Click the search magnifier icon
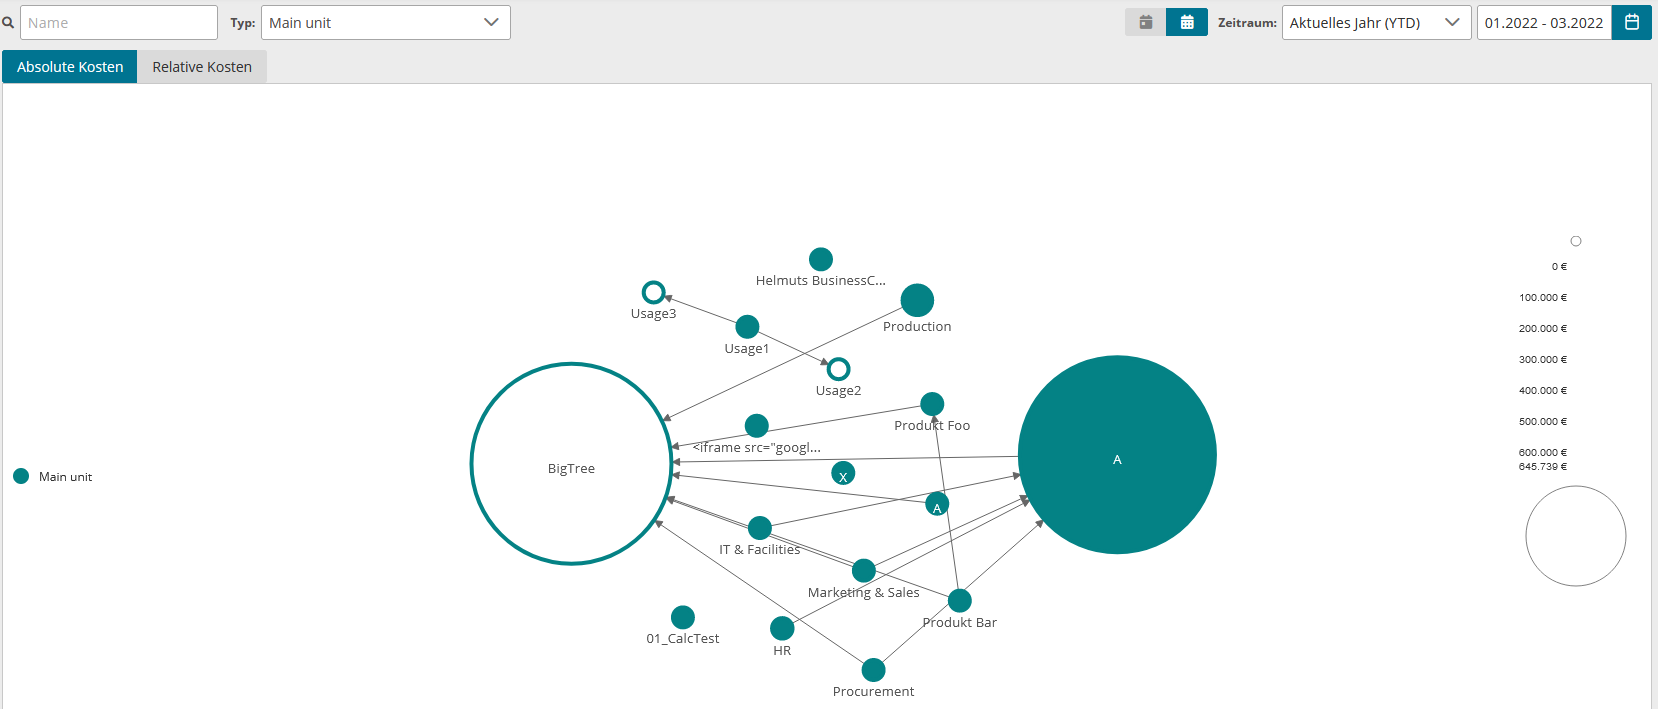Image resolution: width=1658 pixels, height=709 pixels. pos(8,22)
